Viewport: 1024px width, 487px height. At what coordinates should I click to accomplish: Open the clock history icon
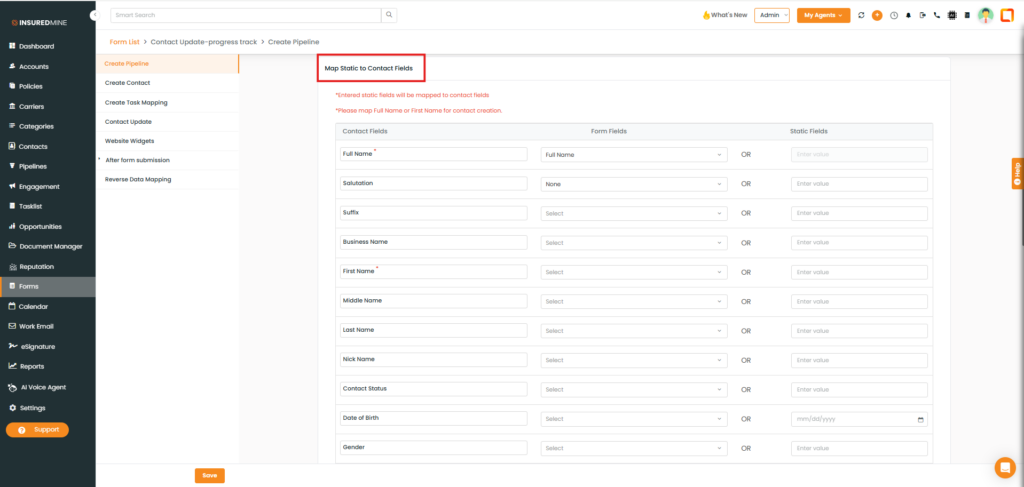pos(893,15)
